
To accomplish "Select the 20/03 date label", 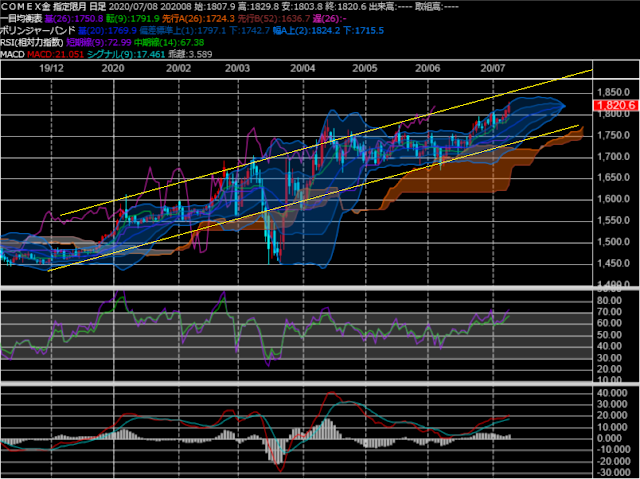I will tap(238, 68).
